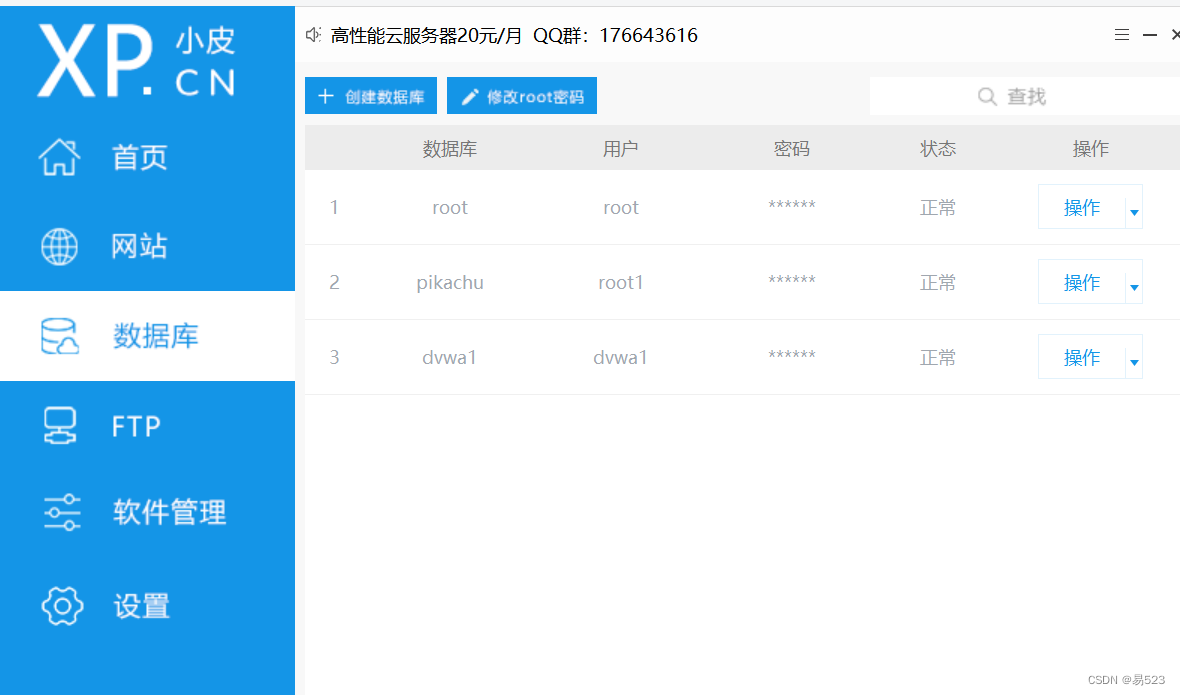Mute the announcement via the speaker icon
The image size is (1180, 695).
pyautogui.click(x=312, y=33)
